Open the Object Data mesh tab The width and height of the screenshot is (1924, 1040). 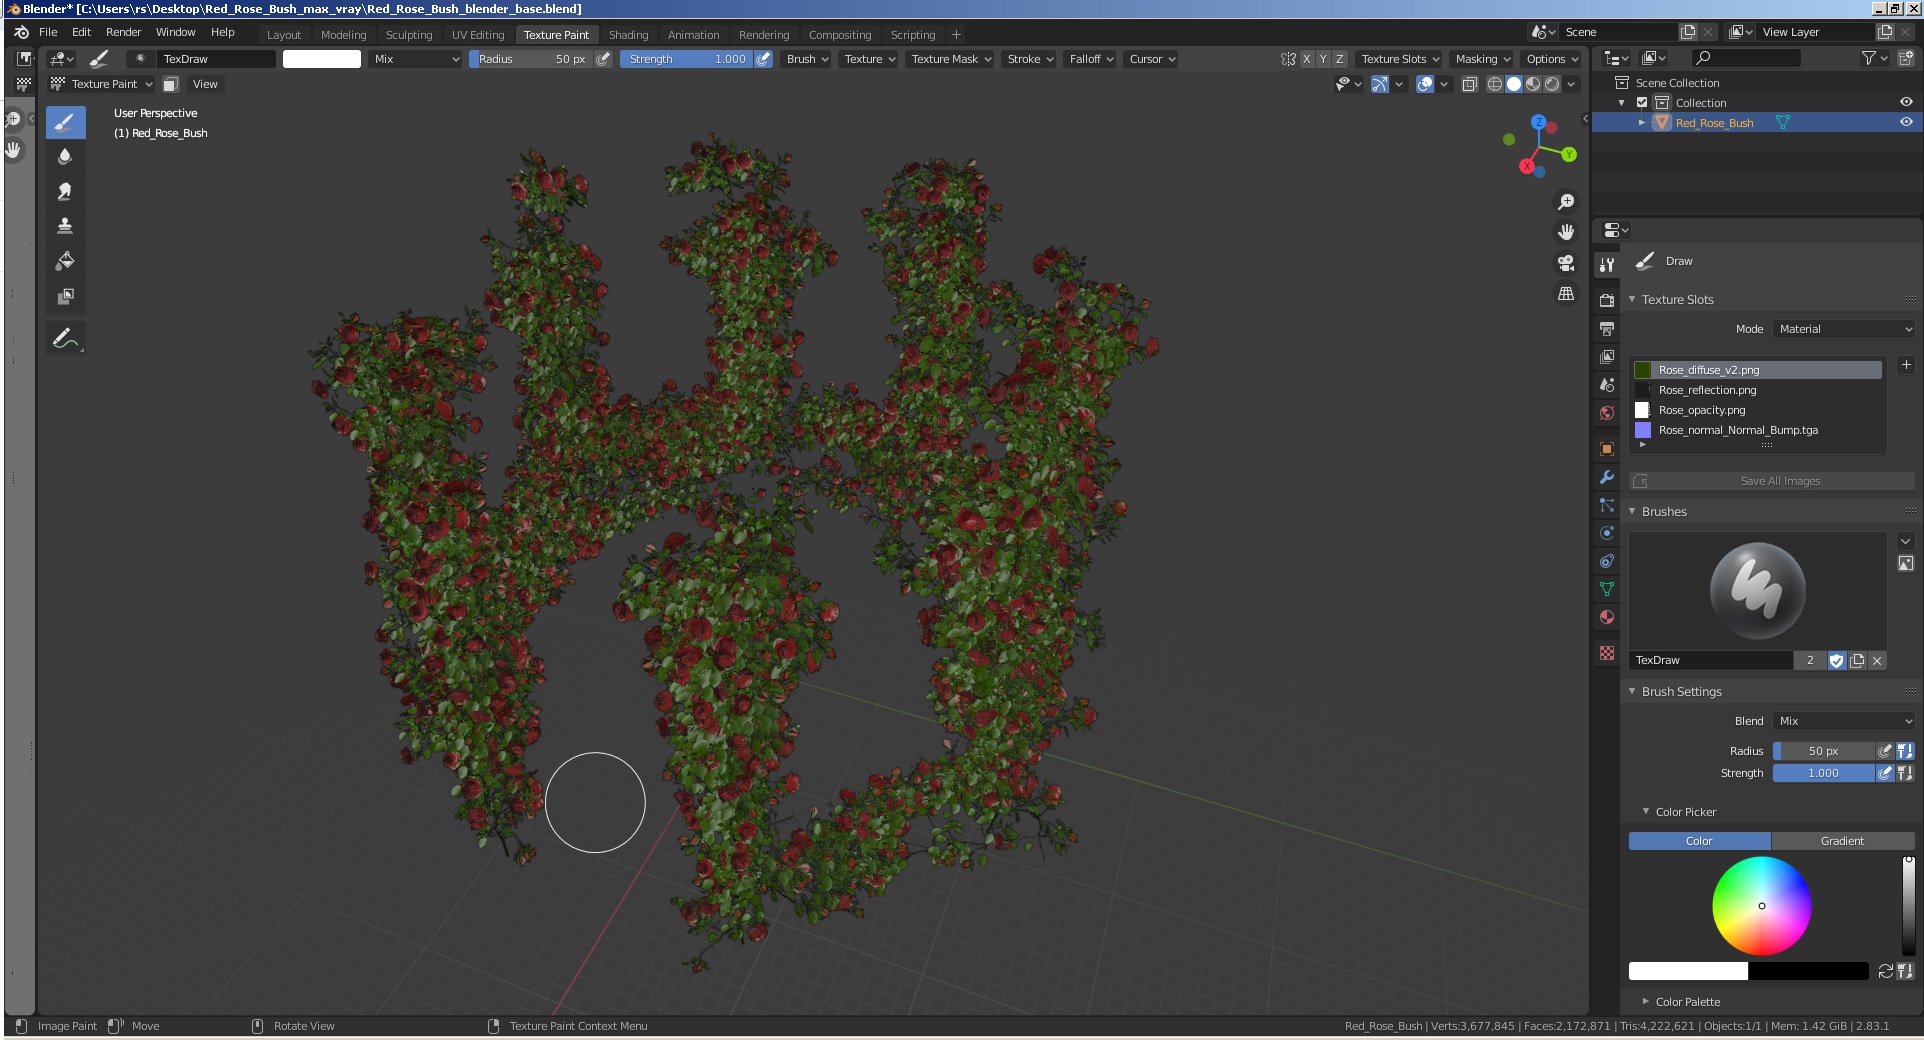[x=1607, y=589]
